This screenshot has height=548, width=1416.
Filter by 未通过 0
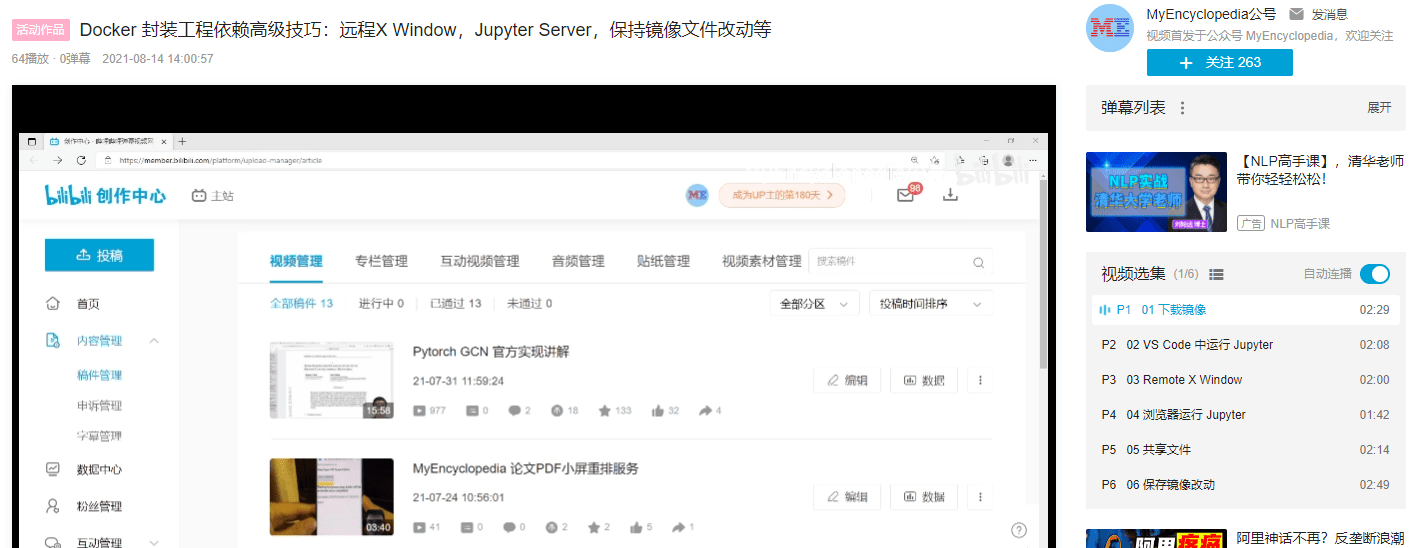[x=529, y=303]
